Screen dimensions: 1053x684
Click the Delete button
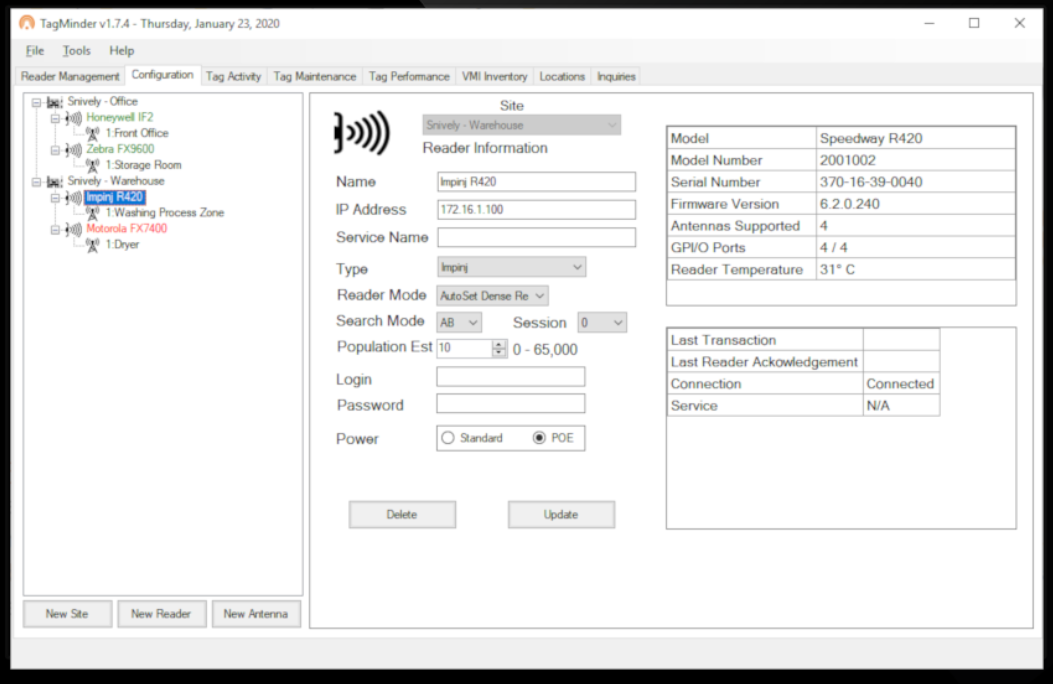click(402, 514)
